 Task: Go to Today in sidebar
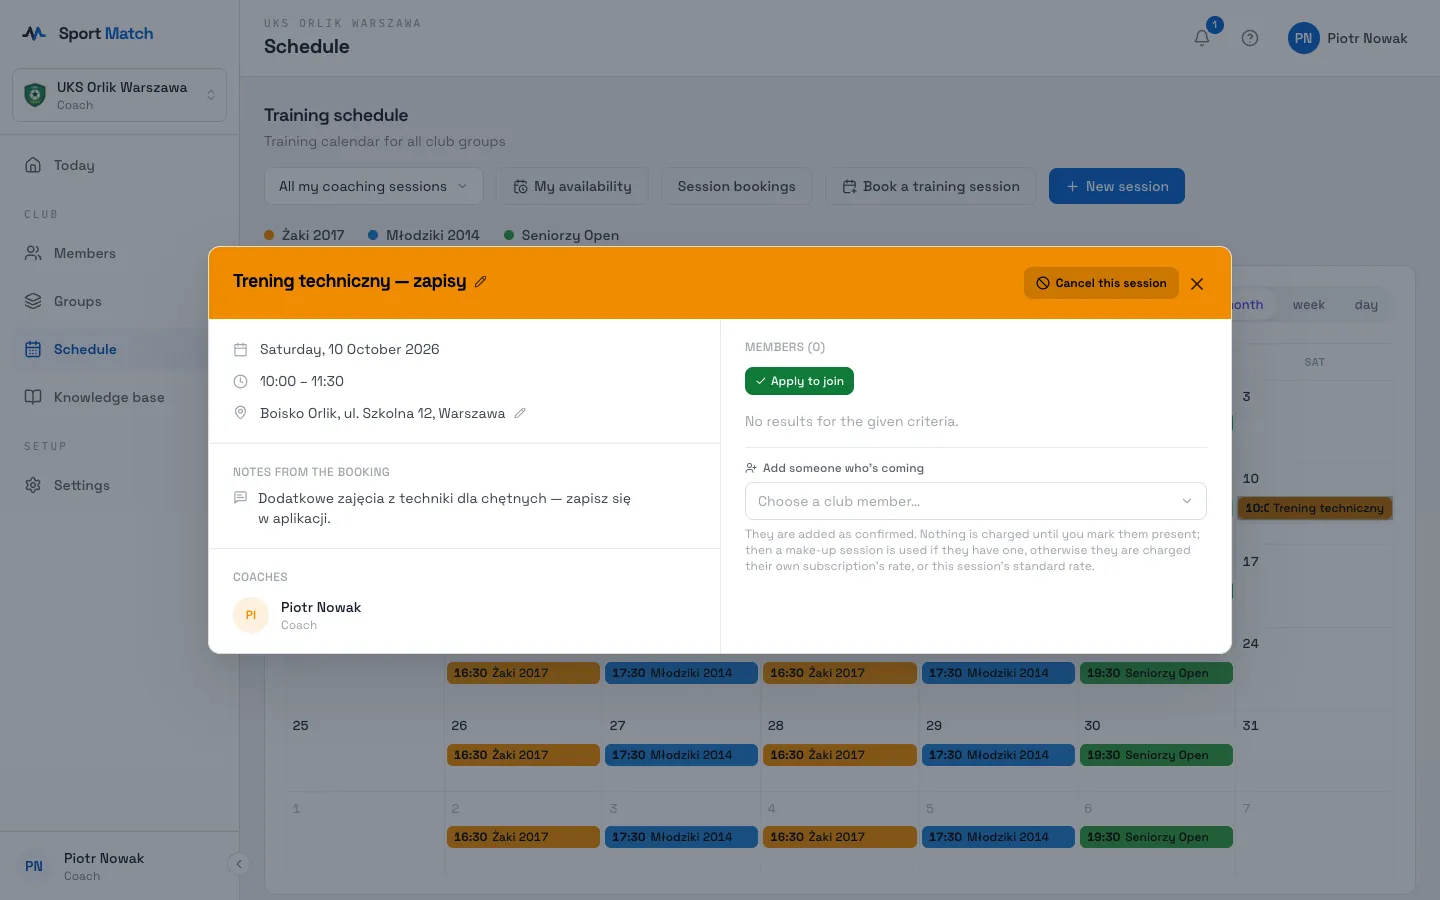coord(119,165)
